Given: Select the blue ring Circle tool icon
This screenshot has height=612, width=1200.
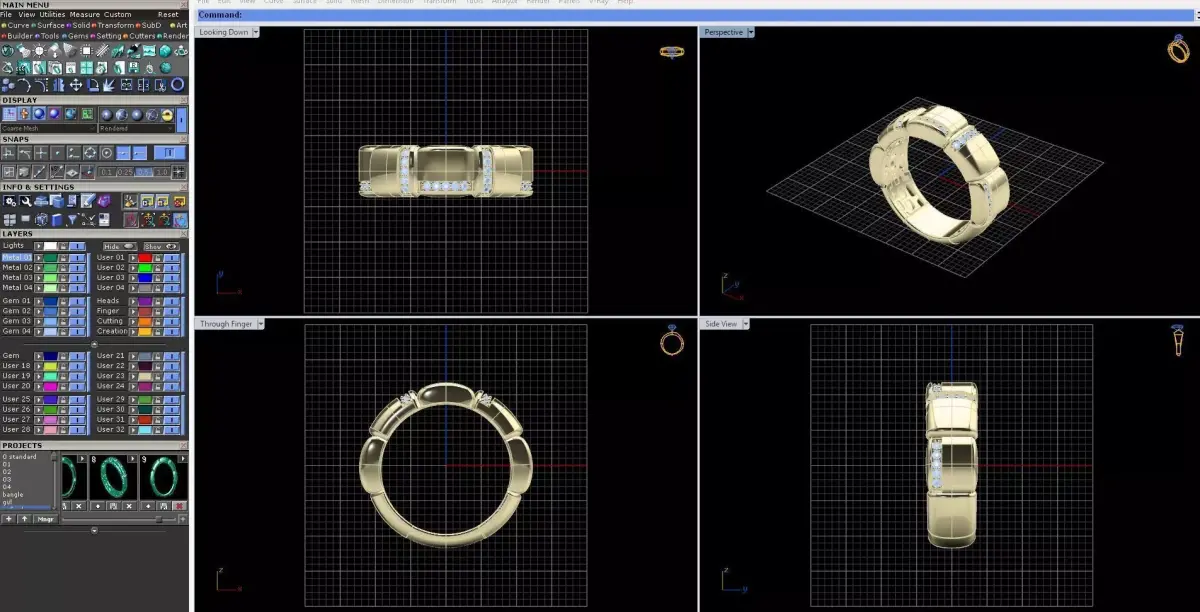Looking at the screenshot, I should point(177,85).
